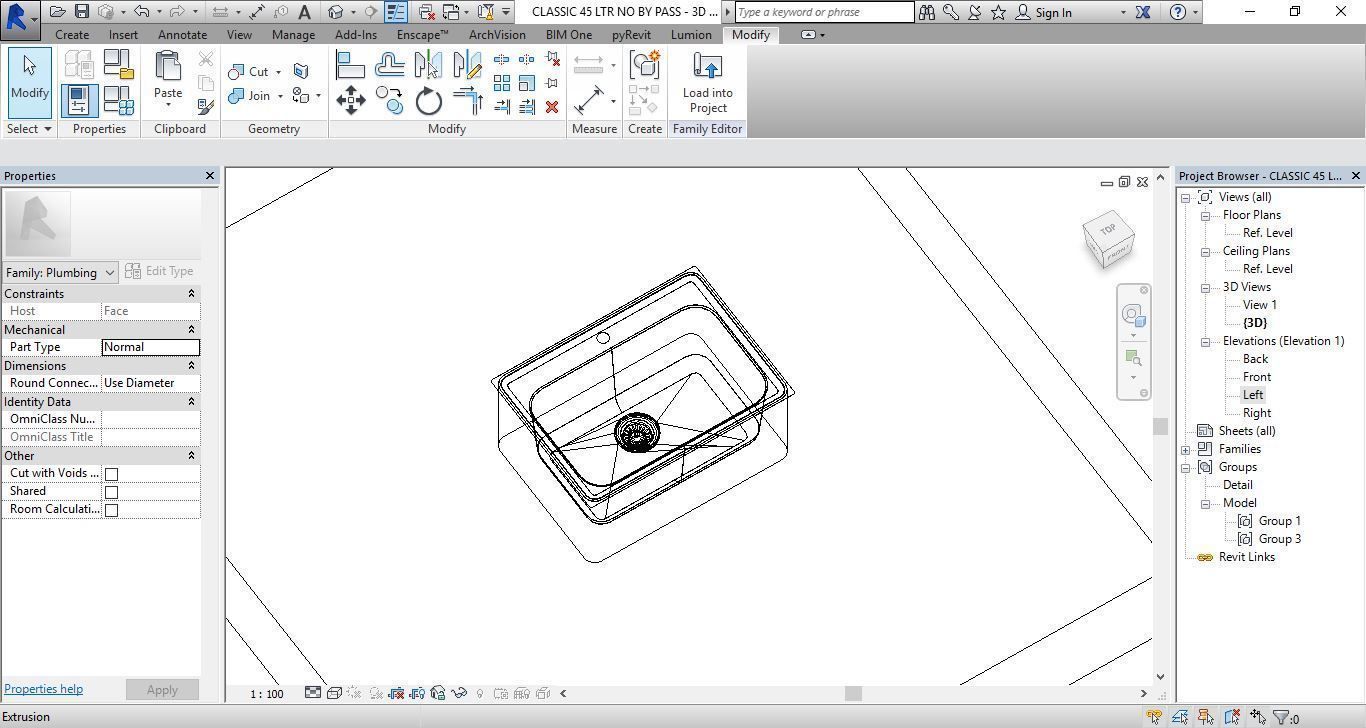Image resolution: width=1366 pixels, height=728 pixels.
Task: Open the Cut geometry dropdown arrow
Action: 279,72
